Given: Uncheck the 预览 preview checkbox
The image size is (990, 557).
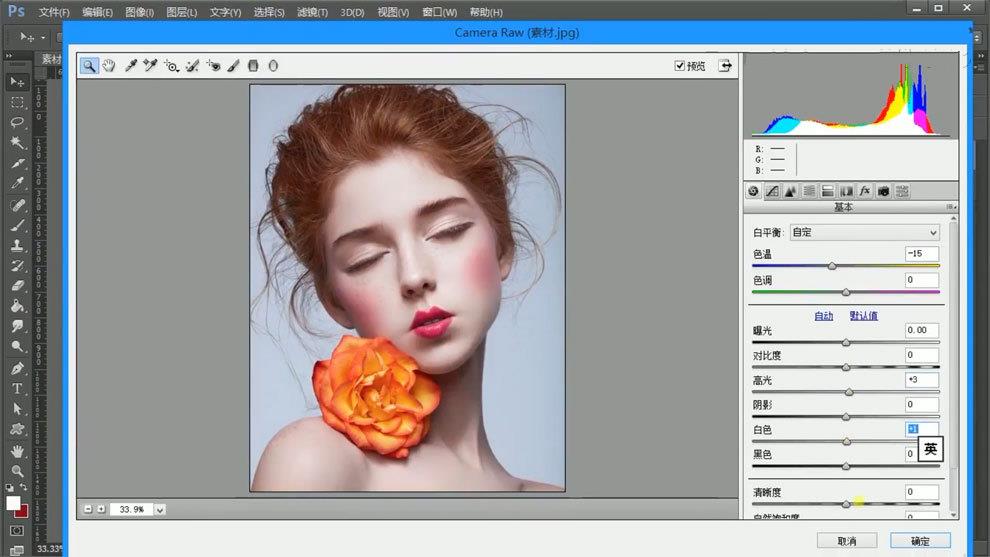Looking at the screenshot, I should coord(680,66).
